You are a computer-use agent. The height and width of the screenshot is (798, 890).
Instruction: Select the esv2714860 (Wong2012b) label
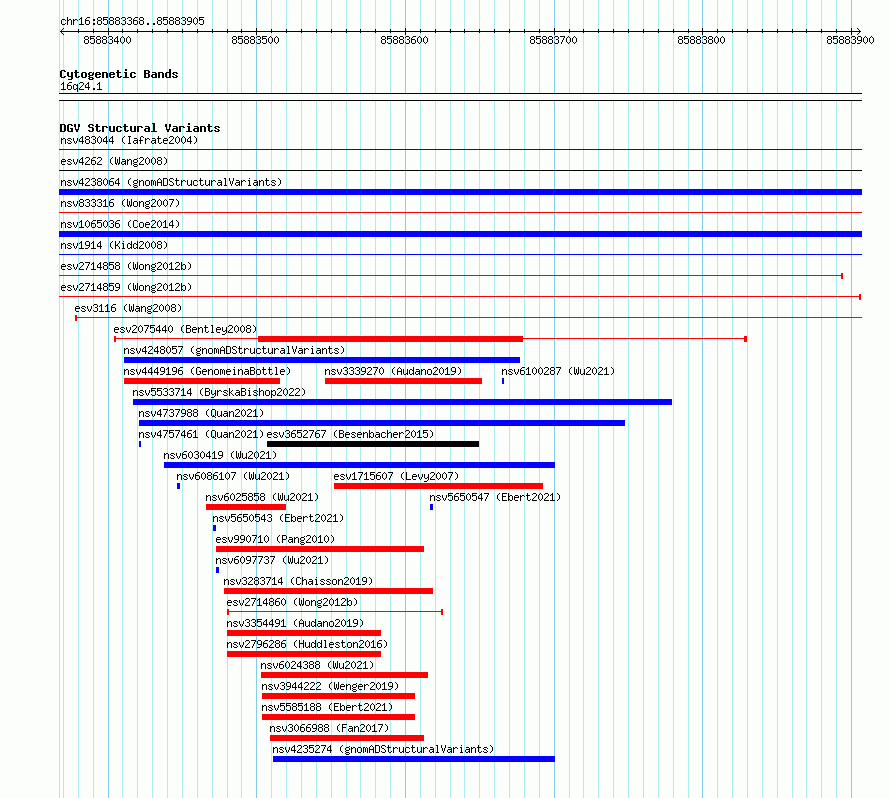click(292, 602)
